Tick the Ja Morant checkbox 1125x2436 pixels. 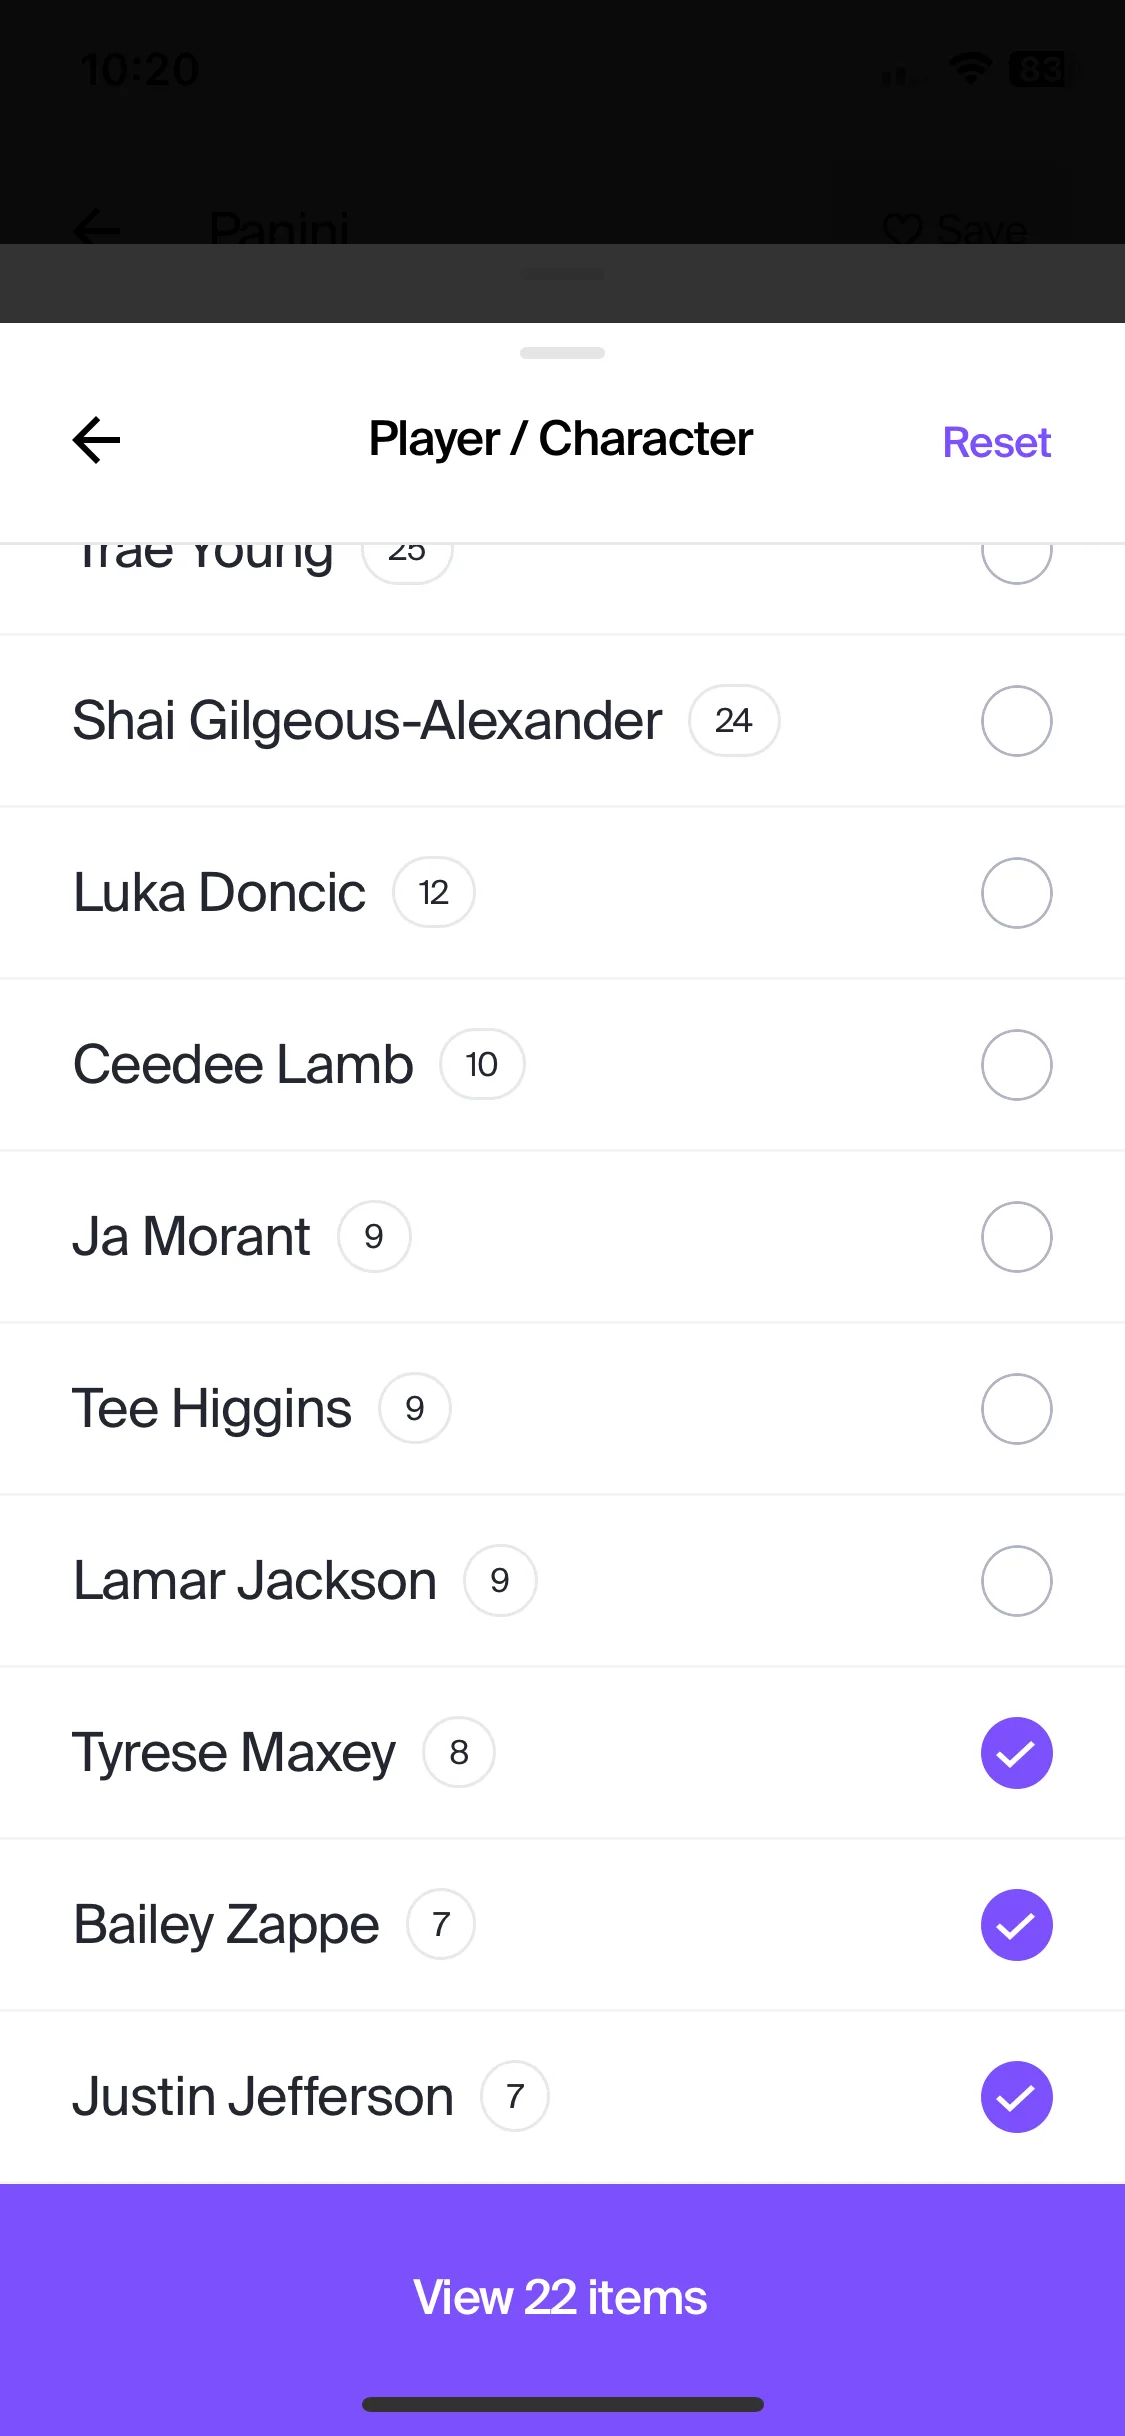tap(1016, 1237)
